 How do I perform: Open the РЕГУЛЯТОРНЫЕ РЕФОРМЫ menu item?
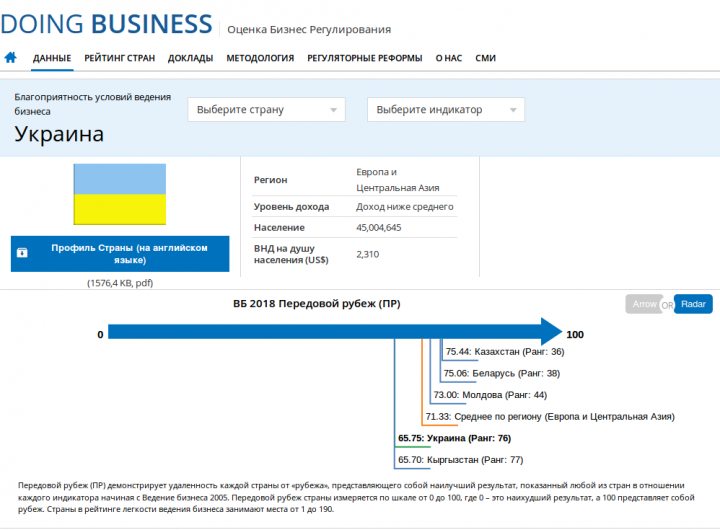(x=365, y=58)
